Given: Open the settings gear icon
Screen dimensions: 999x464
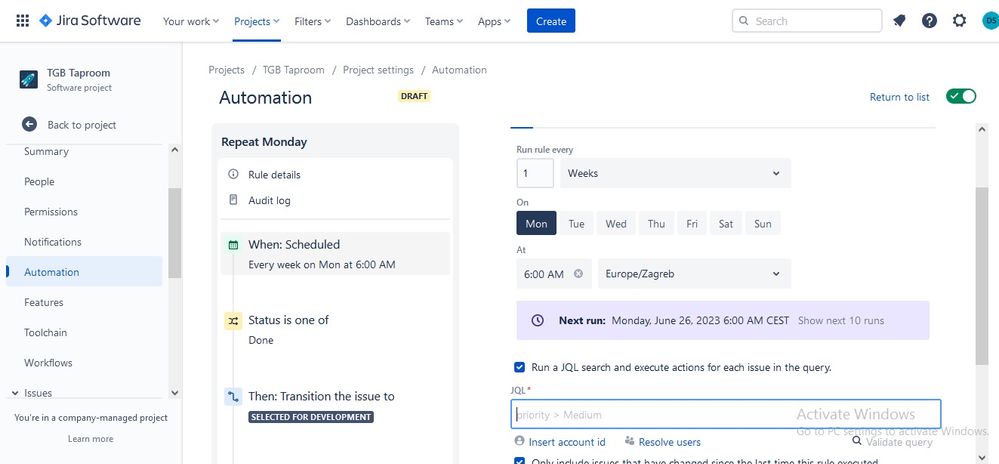Looking at the screenshot, I should [959, 21].
